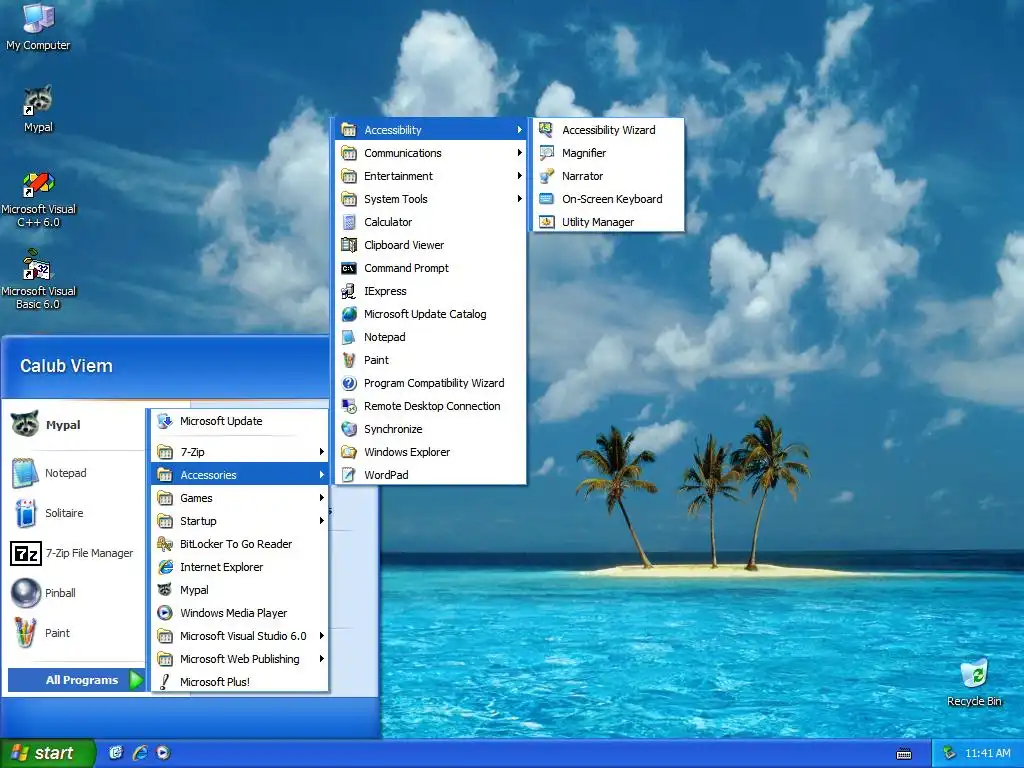This screenshot has width=1024, height=768.
Task: Open Microsoft Plus! program entry
Action: pos(240,682)
